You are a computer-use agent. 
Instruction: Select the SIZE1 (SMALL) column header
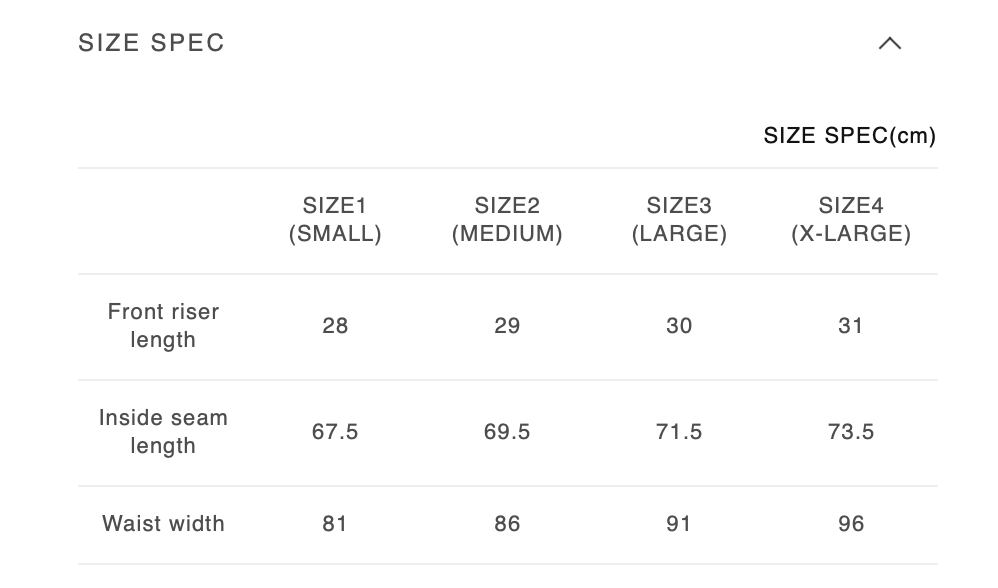click(335, 220)
